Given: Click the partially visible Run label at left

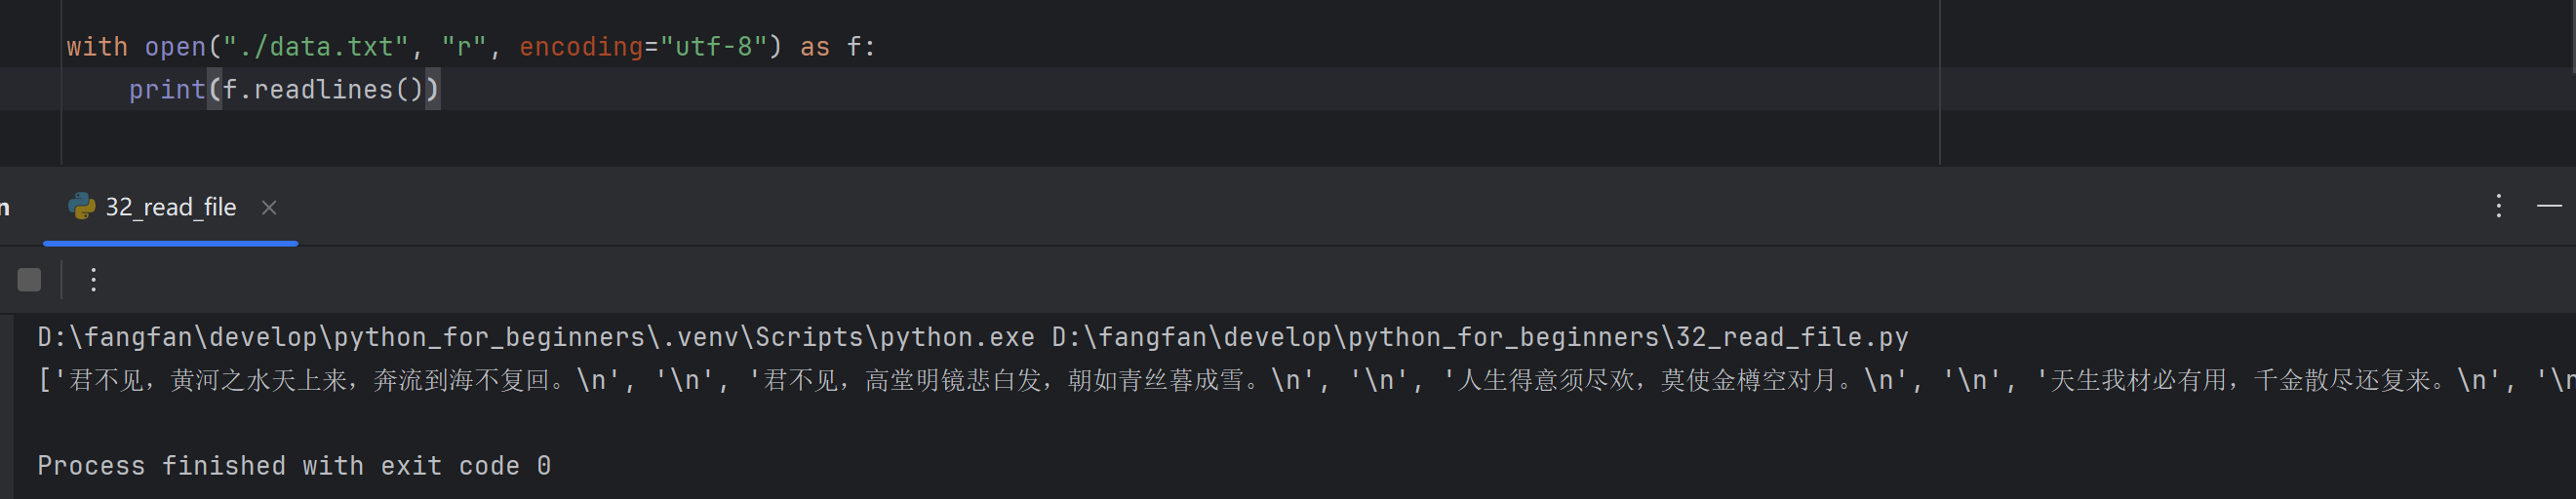Looking at the screenshot, I should 5,207.
